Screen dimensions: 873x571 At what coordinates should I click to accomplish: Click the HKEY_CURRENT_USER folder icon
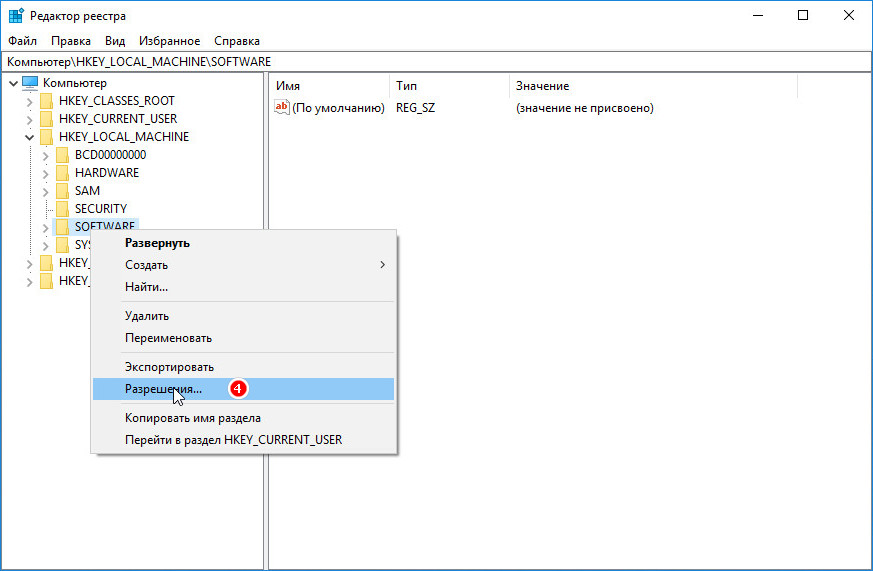tap(47, 119)
